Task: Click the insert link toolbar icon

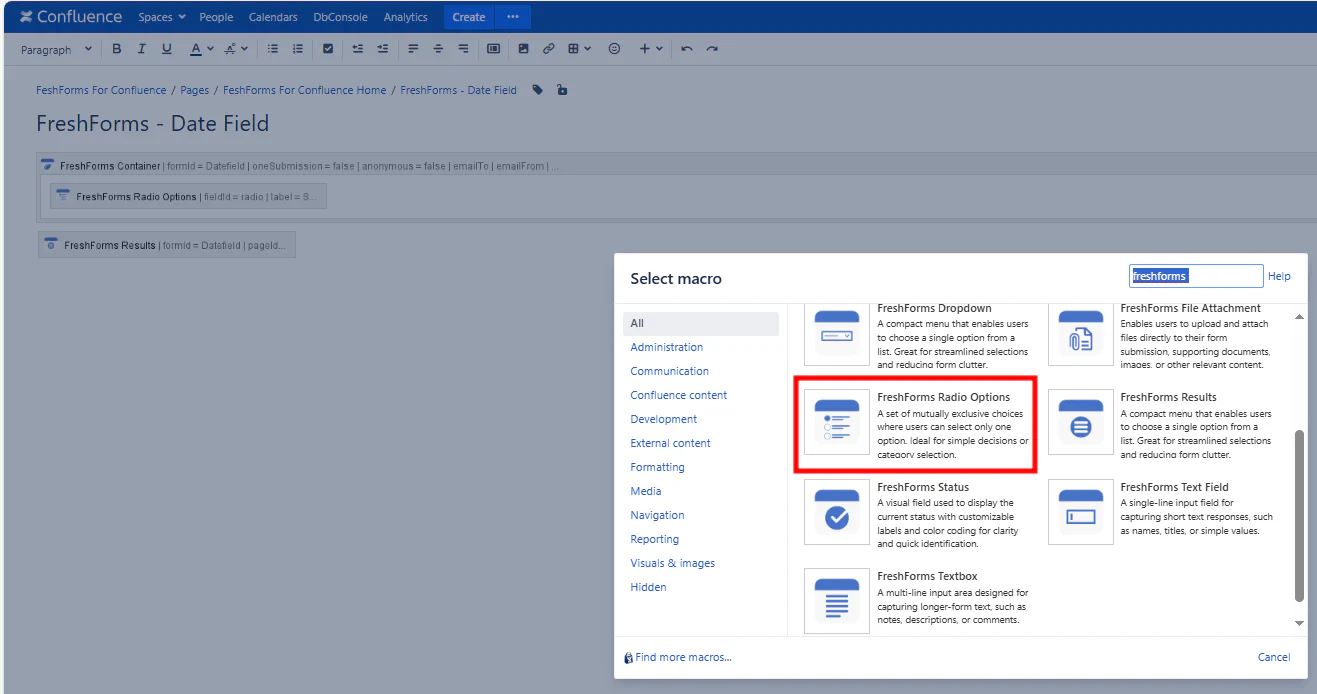Action: pyautogui.click(x=548, y=49)
